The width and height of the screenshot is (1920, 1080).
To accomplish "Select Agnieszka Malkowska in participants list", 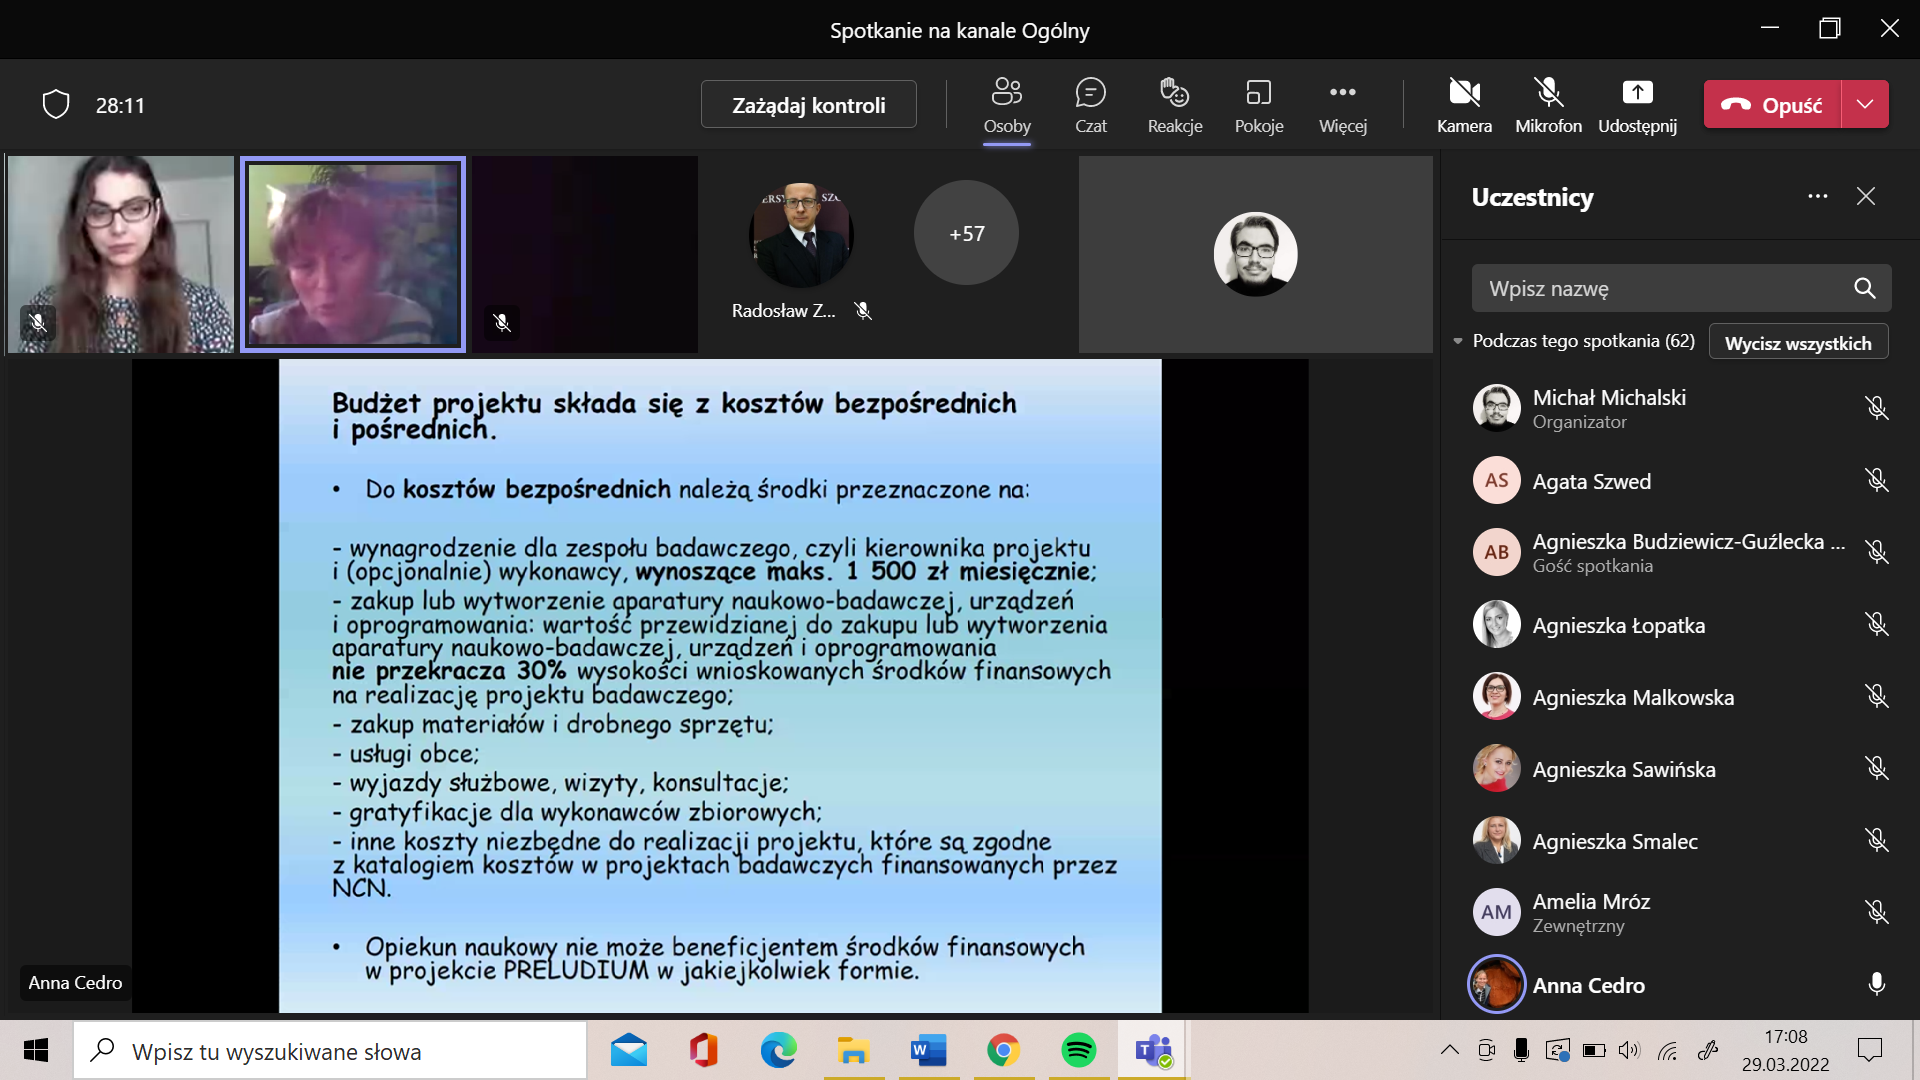I will click(1633, 697).
